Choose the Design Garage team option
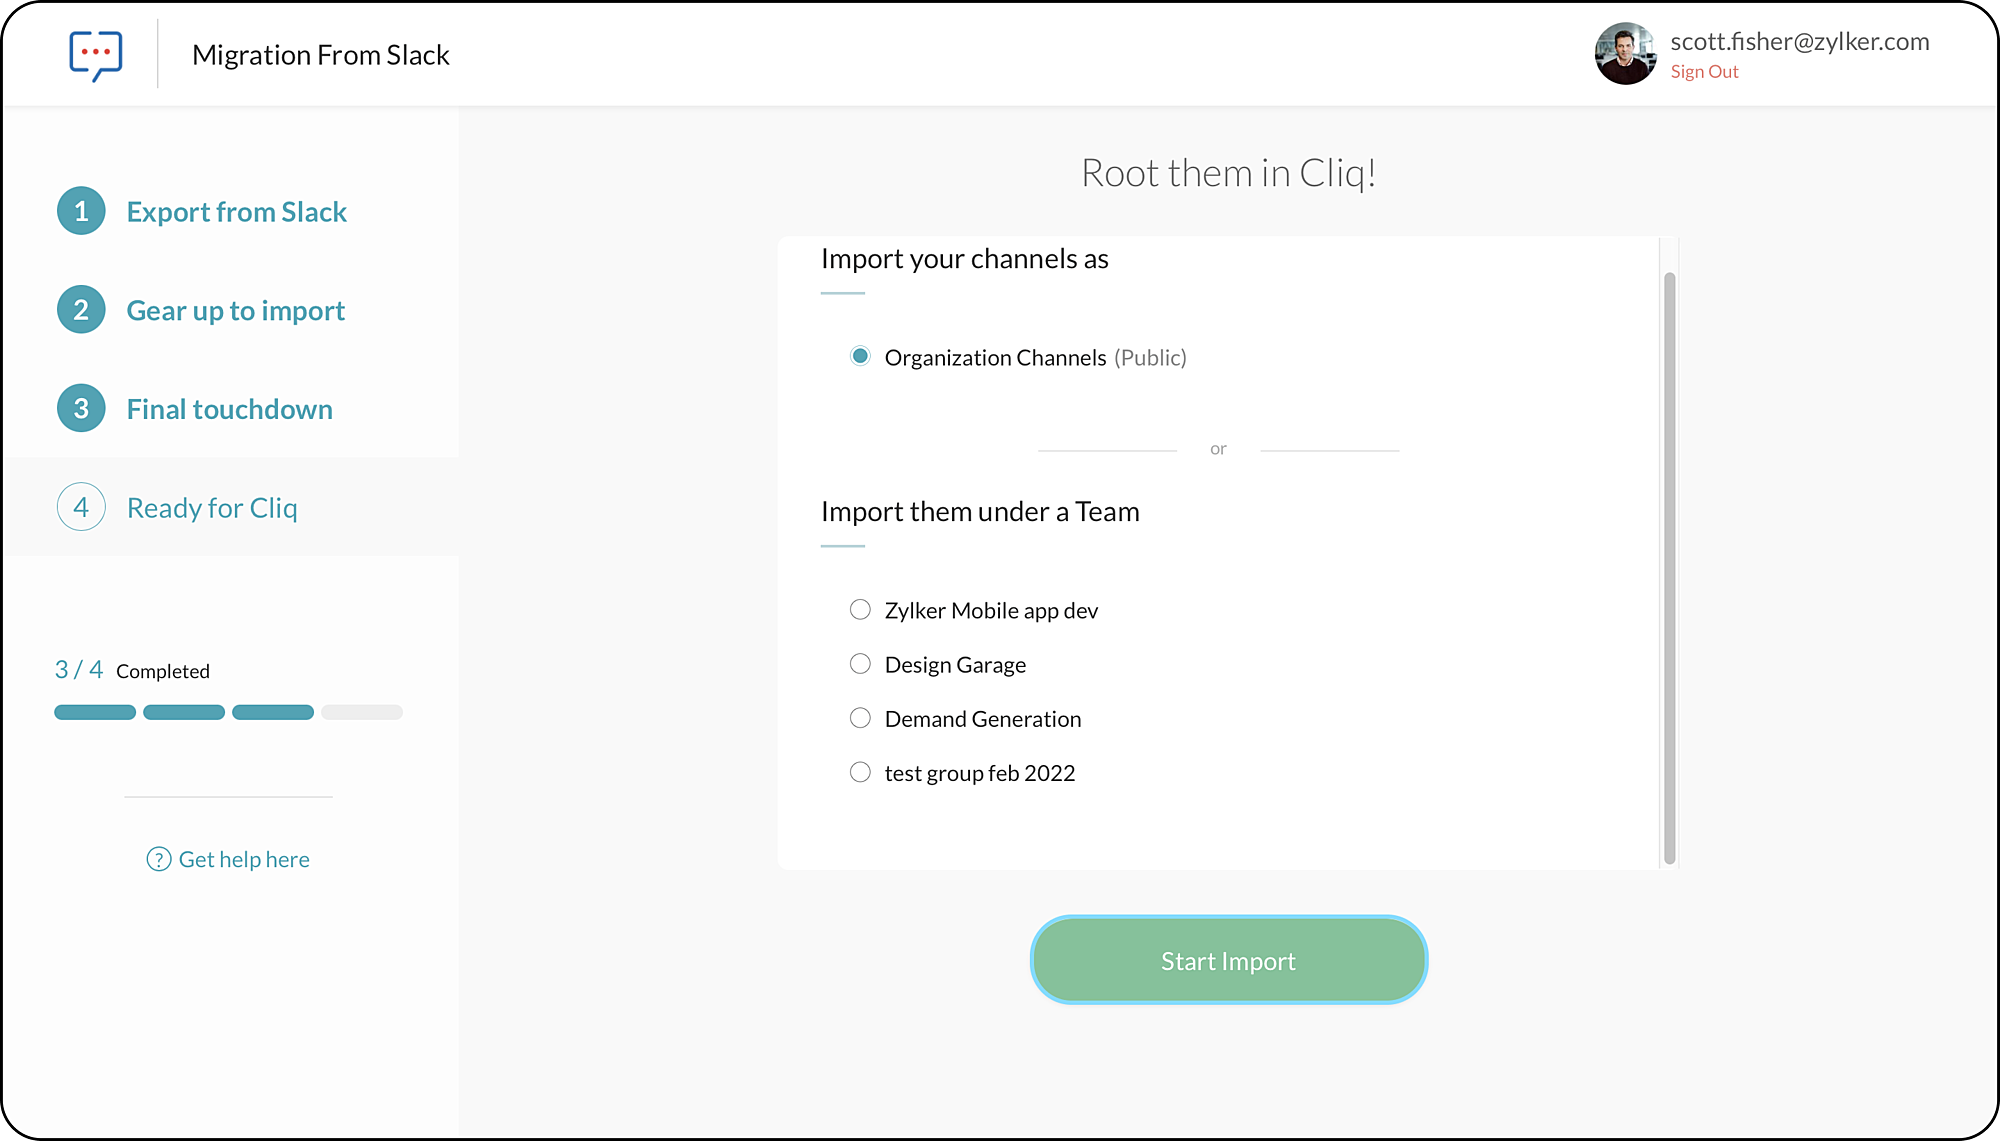Screen dimensions: 2000x1141 (x=860, y=664)
